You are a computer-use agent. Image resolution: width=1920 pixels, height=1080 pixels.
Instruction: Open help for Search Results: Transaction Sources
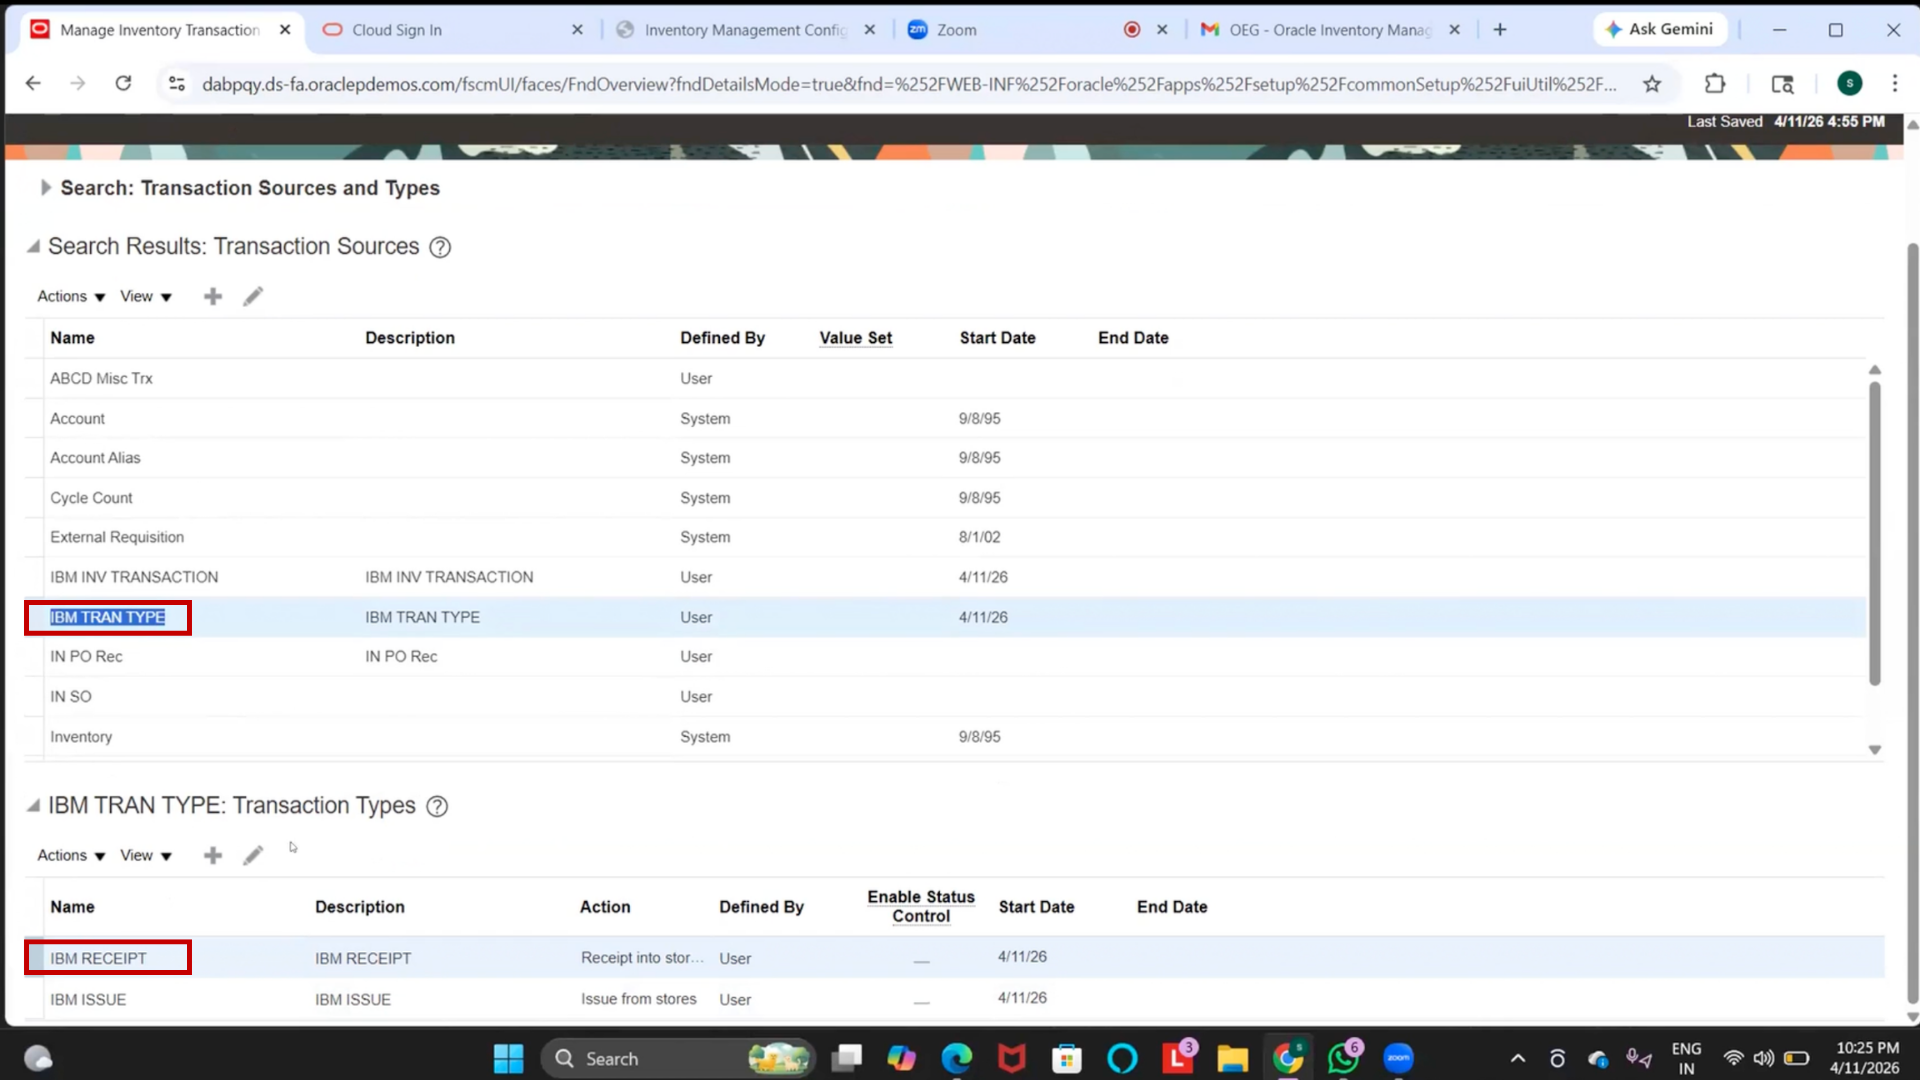tap(440, 247)
